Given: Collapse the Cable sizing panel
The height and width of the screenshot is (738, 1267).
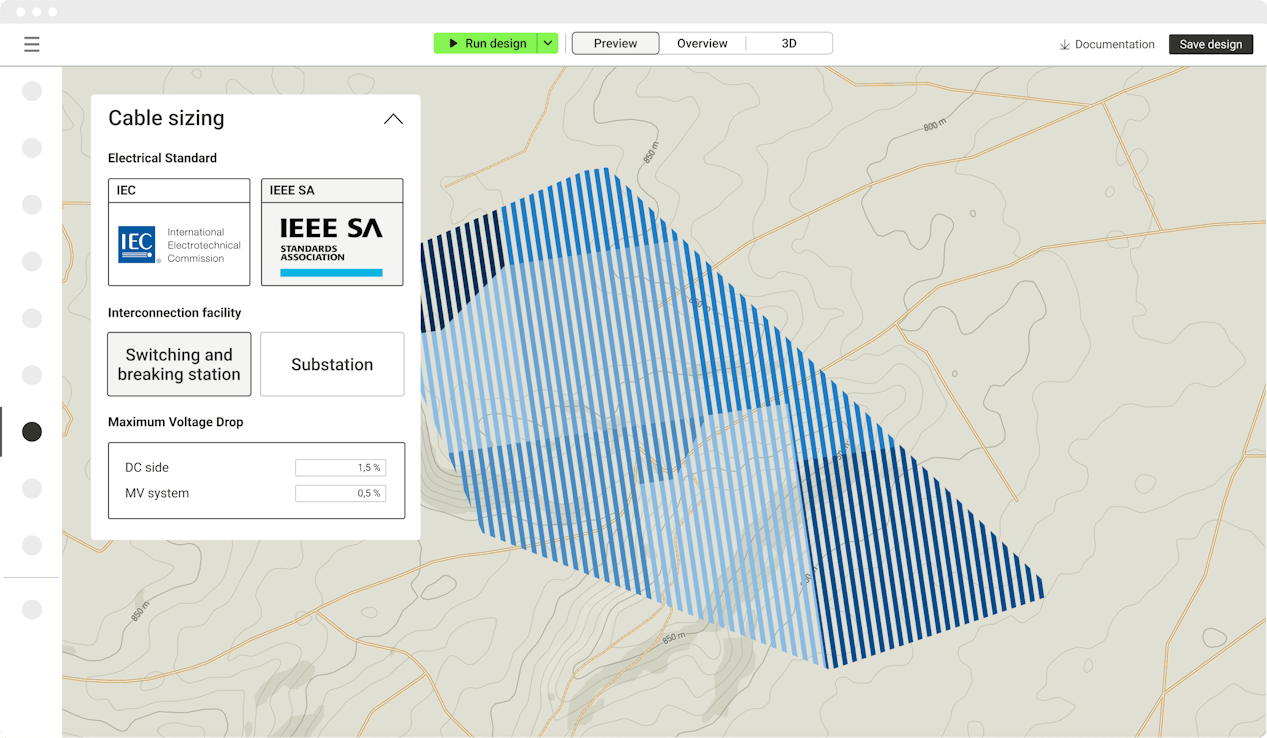Looking at the screenshot, I should (393, 119).
